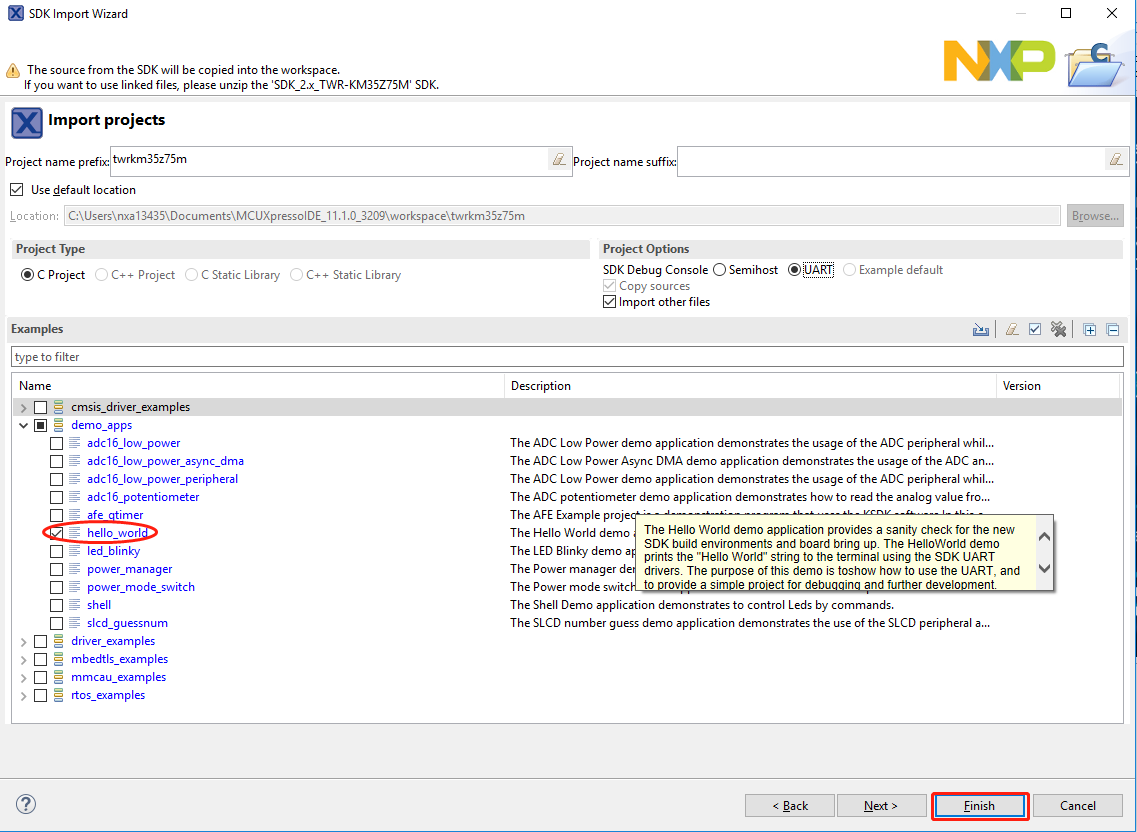Click the Back button
This screenshot has height=832, width=1137.
pyautogui.click(x=789, y=806)
